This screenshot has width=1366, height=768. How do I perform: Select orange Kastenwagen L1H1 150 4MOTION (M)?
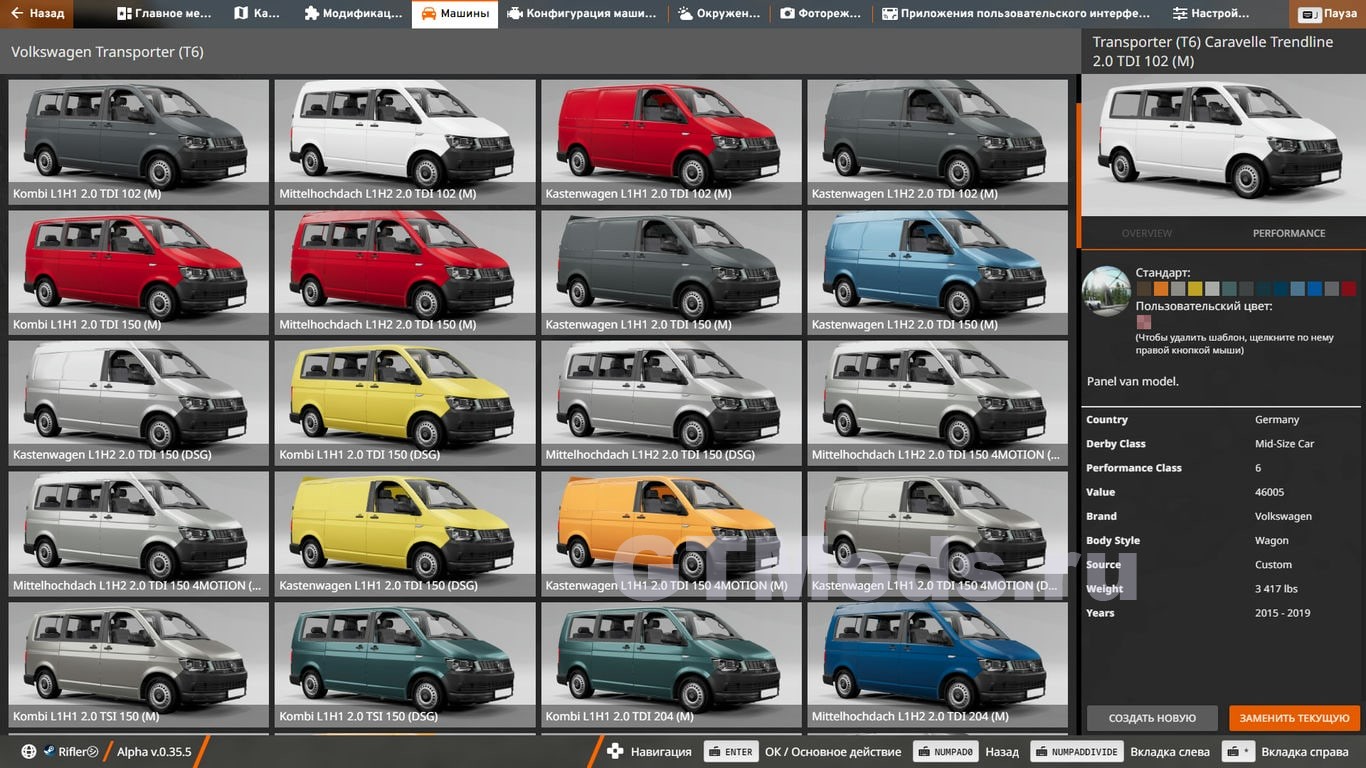point(671,534)
